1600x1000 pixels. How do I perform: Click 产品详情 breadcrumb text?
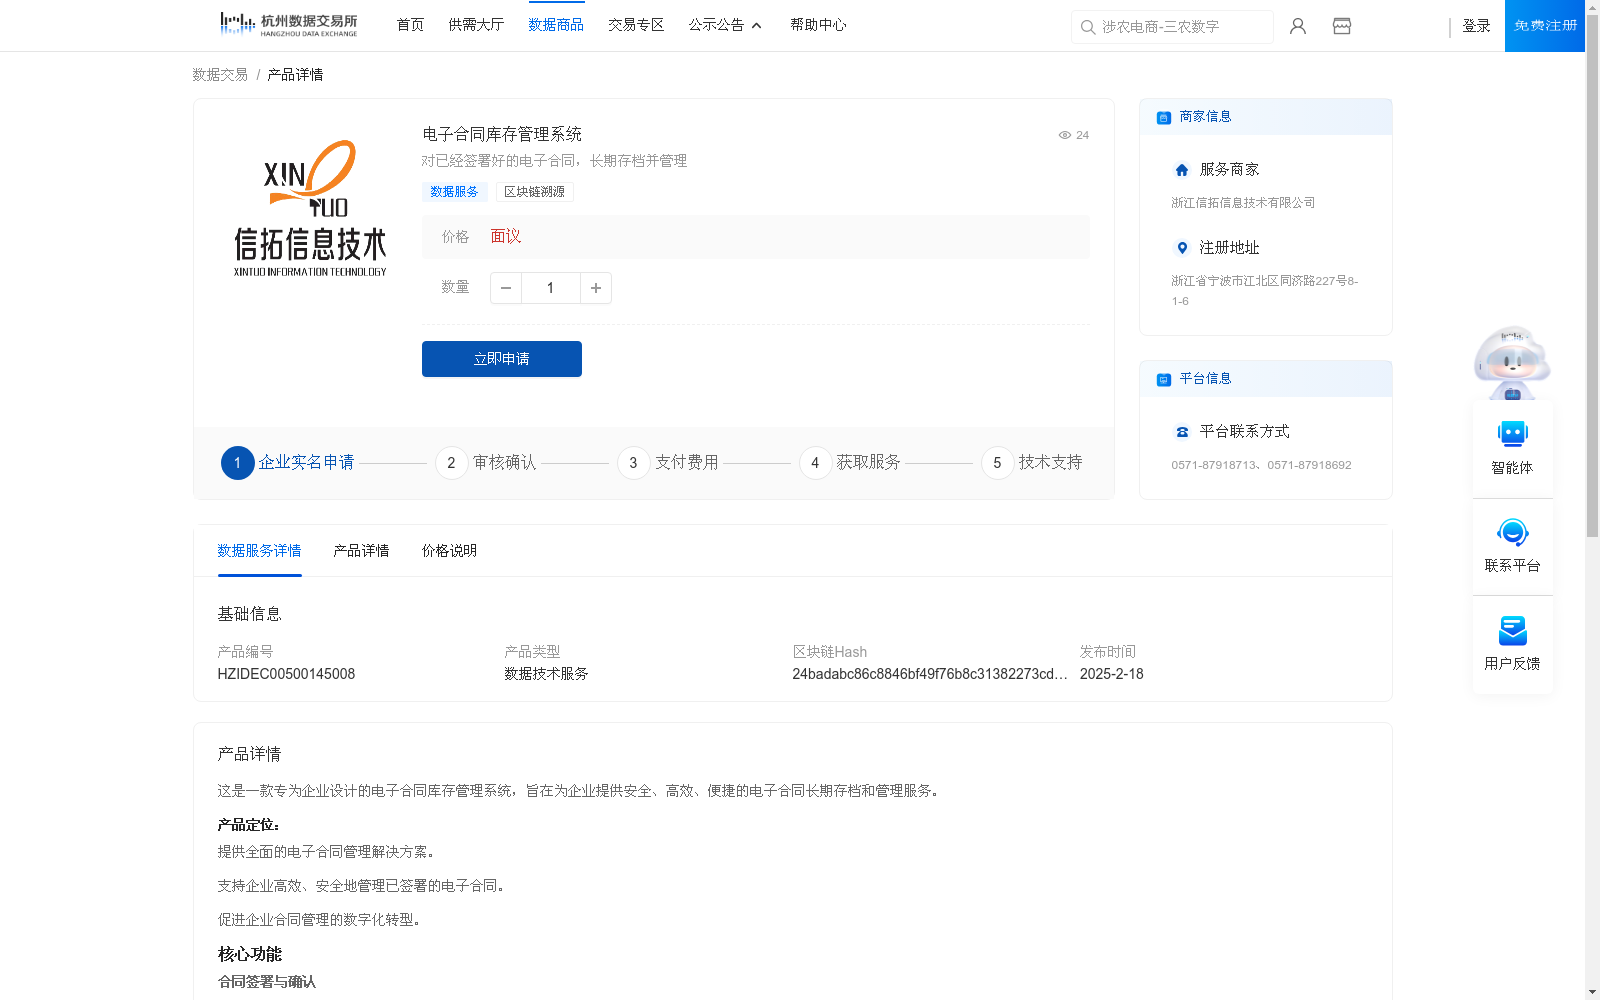click(x=295, y=75)
